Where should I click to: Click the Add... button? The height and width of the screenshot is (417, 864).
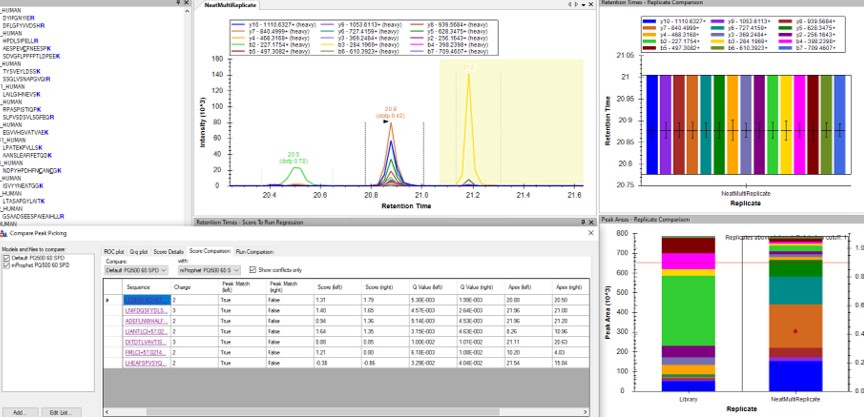pyautogui.click(x=20, y=412)
